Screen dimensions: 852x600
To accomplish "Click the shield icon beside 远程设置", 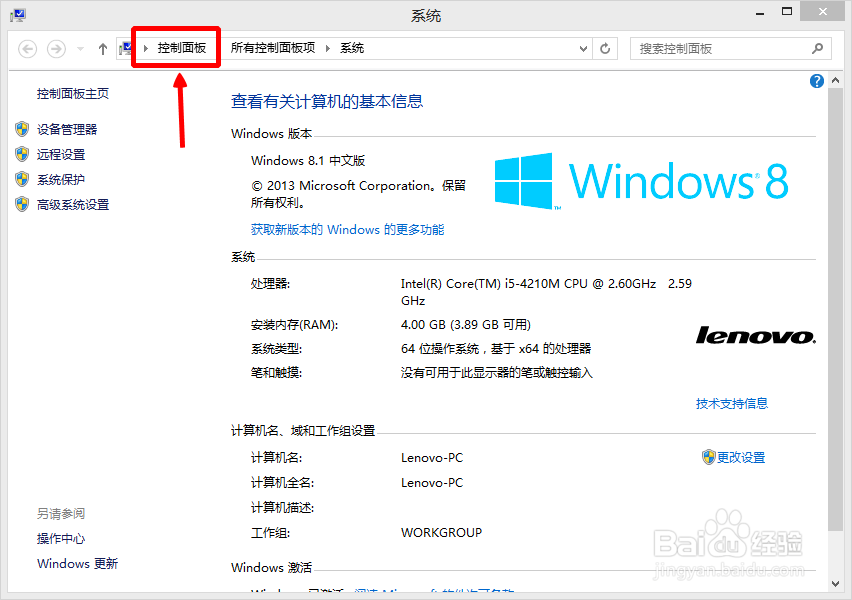I will (x=22, y=154).
